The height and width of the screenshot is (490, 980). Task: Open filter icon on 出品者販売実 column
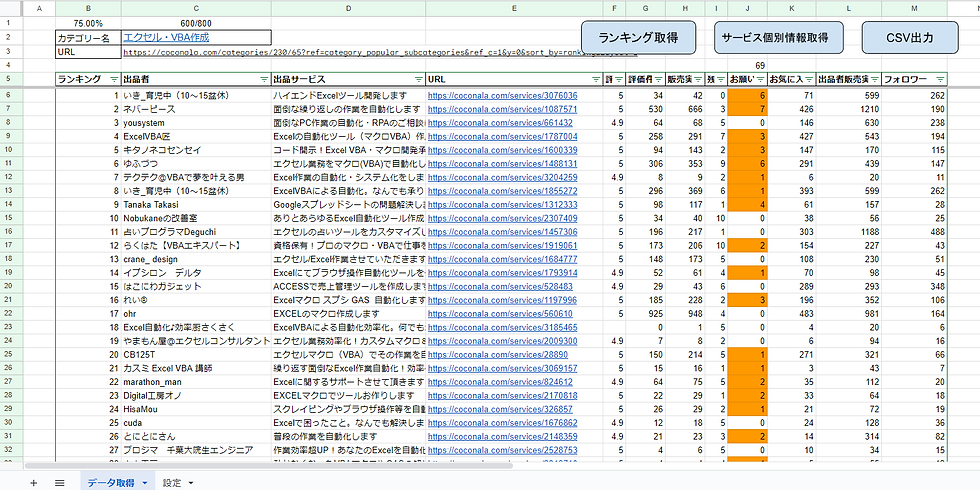(874, 79)
